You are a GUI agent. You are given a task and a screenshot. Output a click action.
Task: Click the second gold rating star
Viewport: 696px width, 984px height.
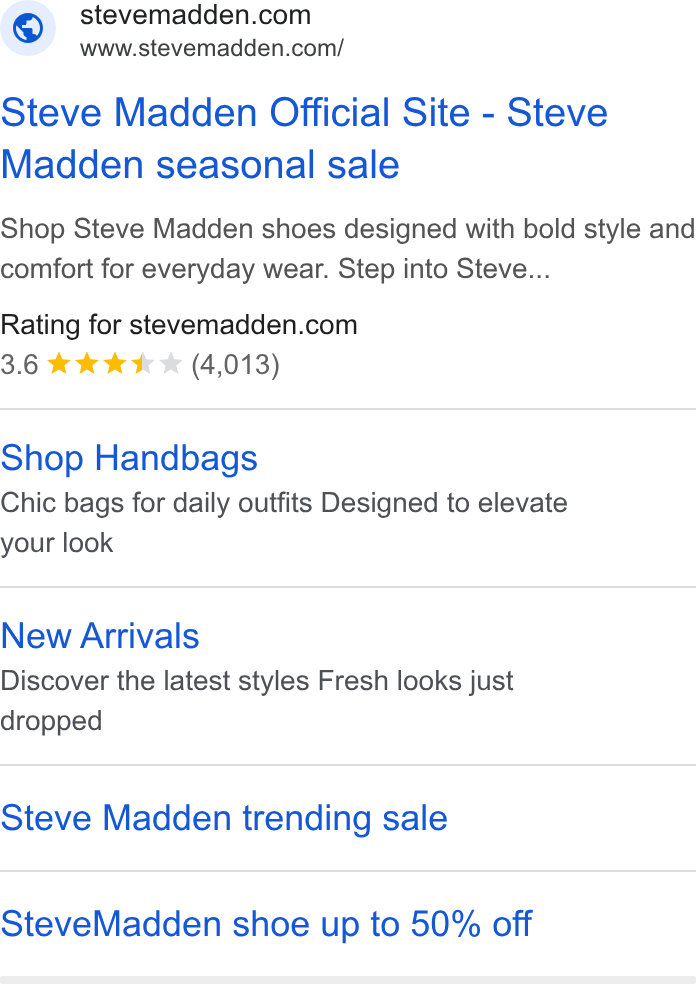(87, 363)
